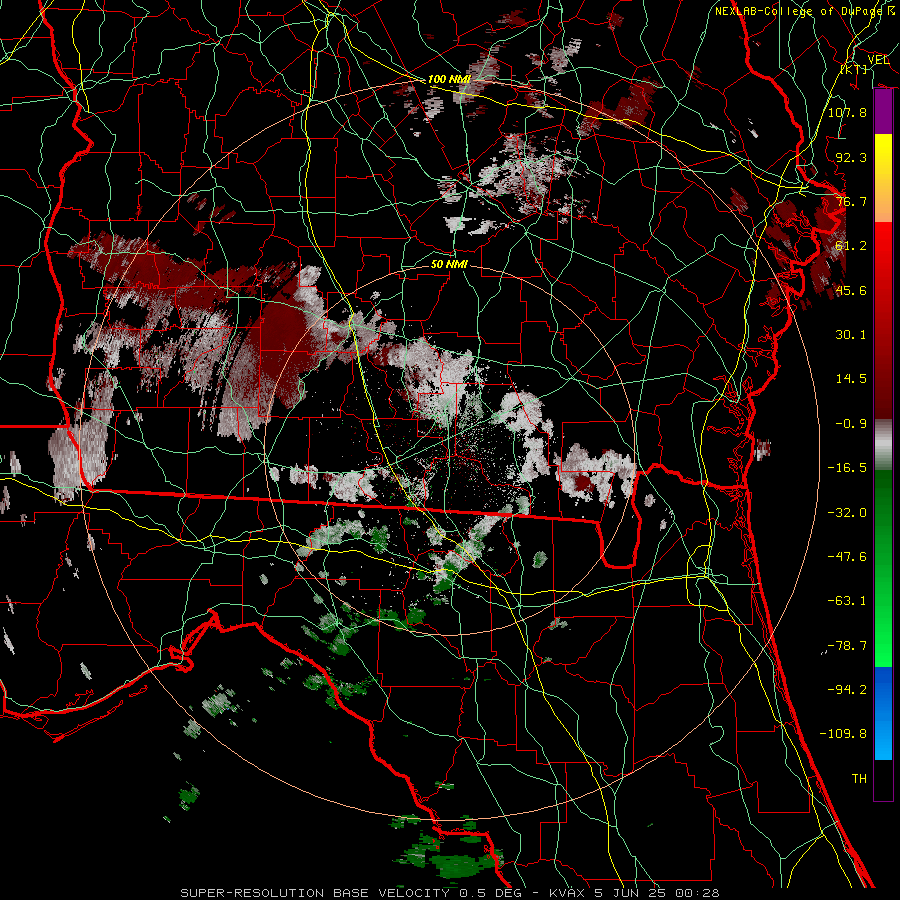Click the "VEL" legend title
The height and width of the screenshot is (900, 900).
pyautogui.click(x=878, y=60)
